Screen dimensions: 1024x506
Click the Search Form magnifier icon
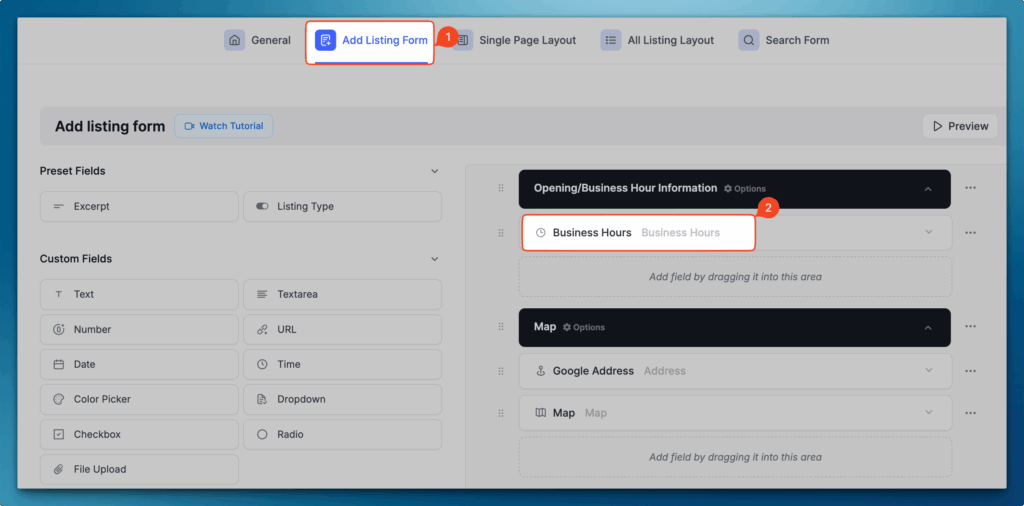tap(749, 41)
